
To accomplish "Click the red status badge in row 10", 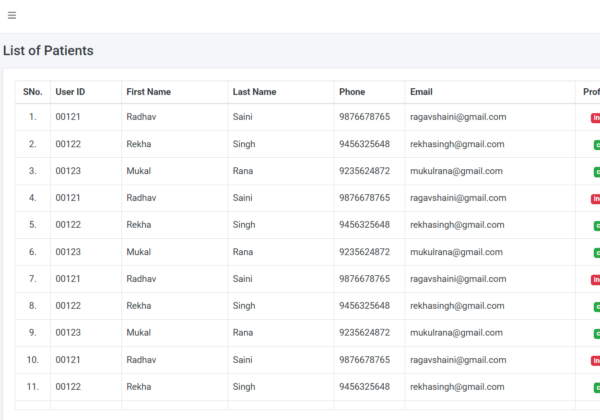I will coord(595,360).
